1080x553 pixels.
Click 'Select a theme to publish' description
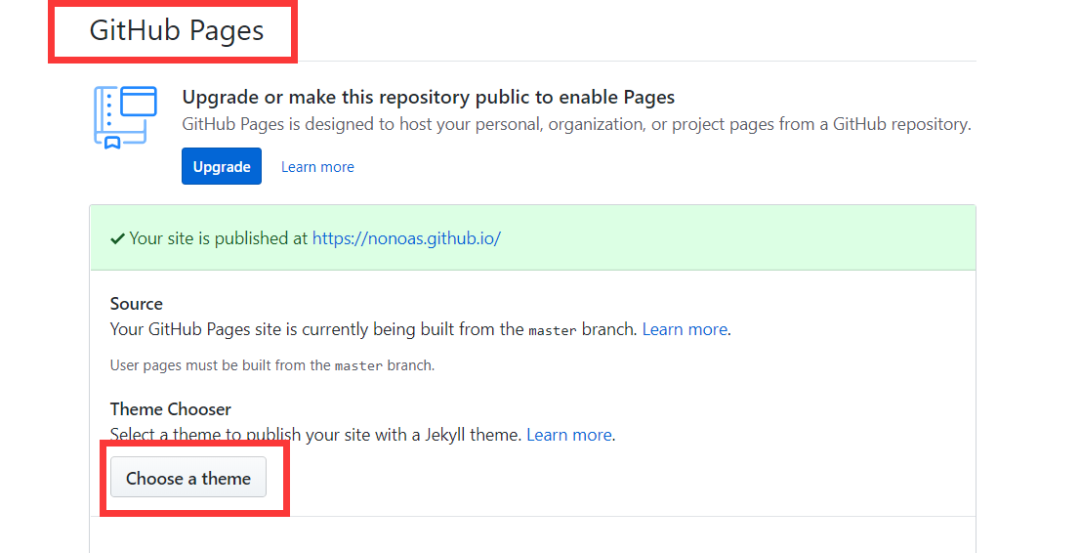[x=316, y=435]
